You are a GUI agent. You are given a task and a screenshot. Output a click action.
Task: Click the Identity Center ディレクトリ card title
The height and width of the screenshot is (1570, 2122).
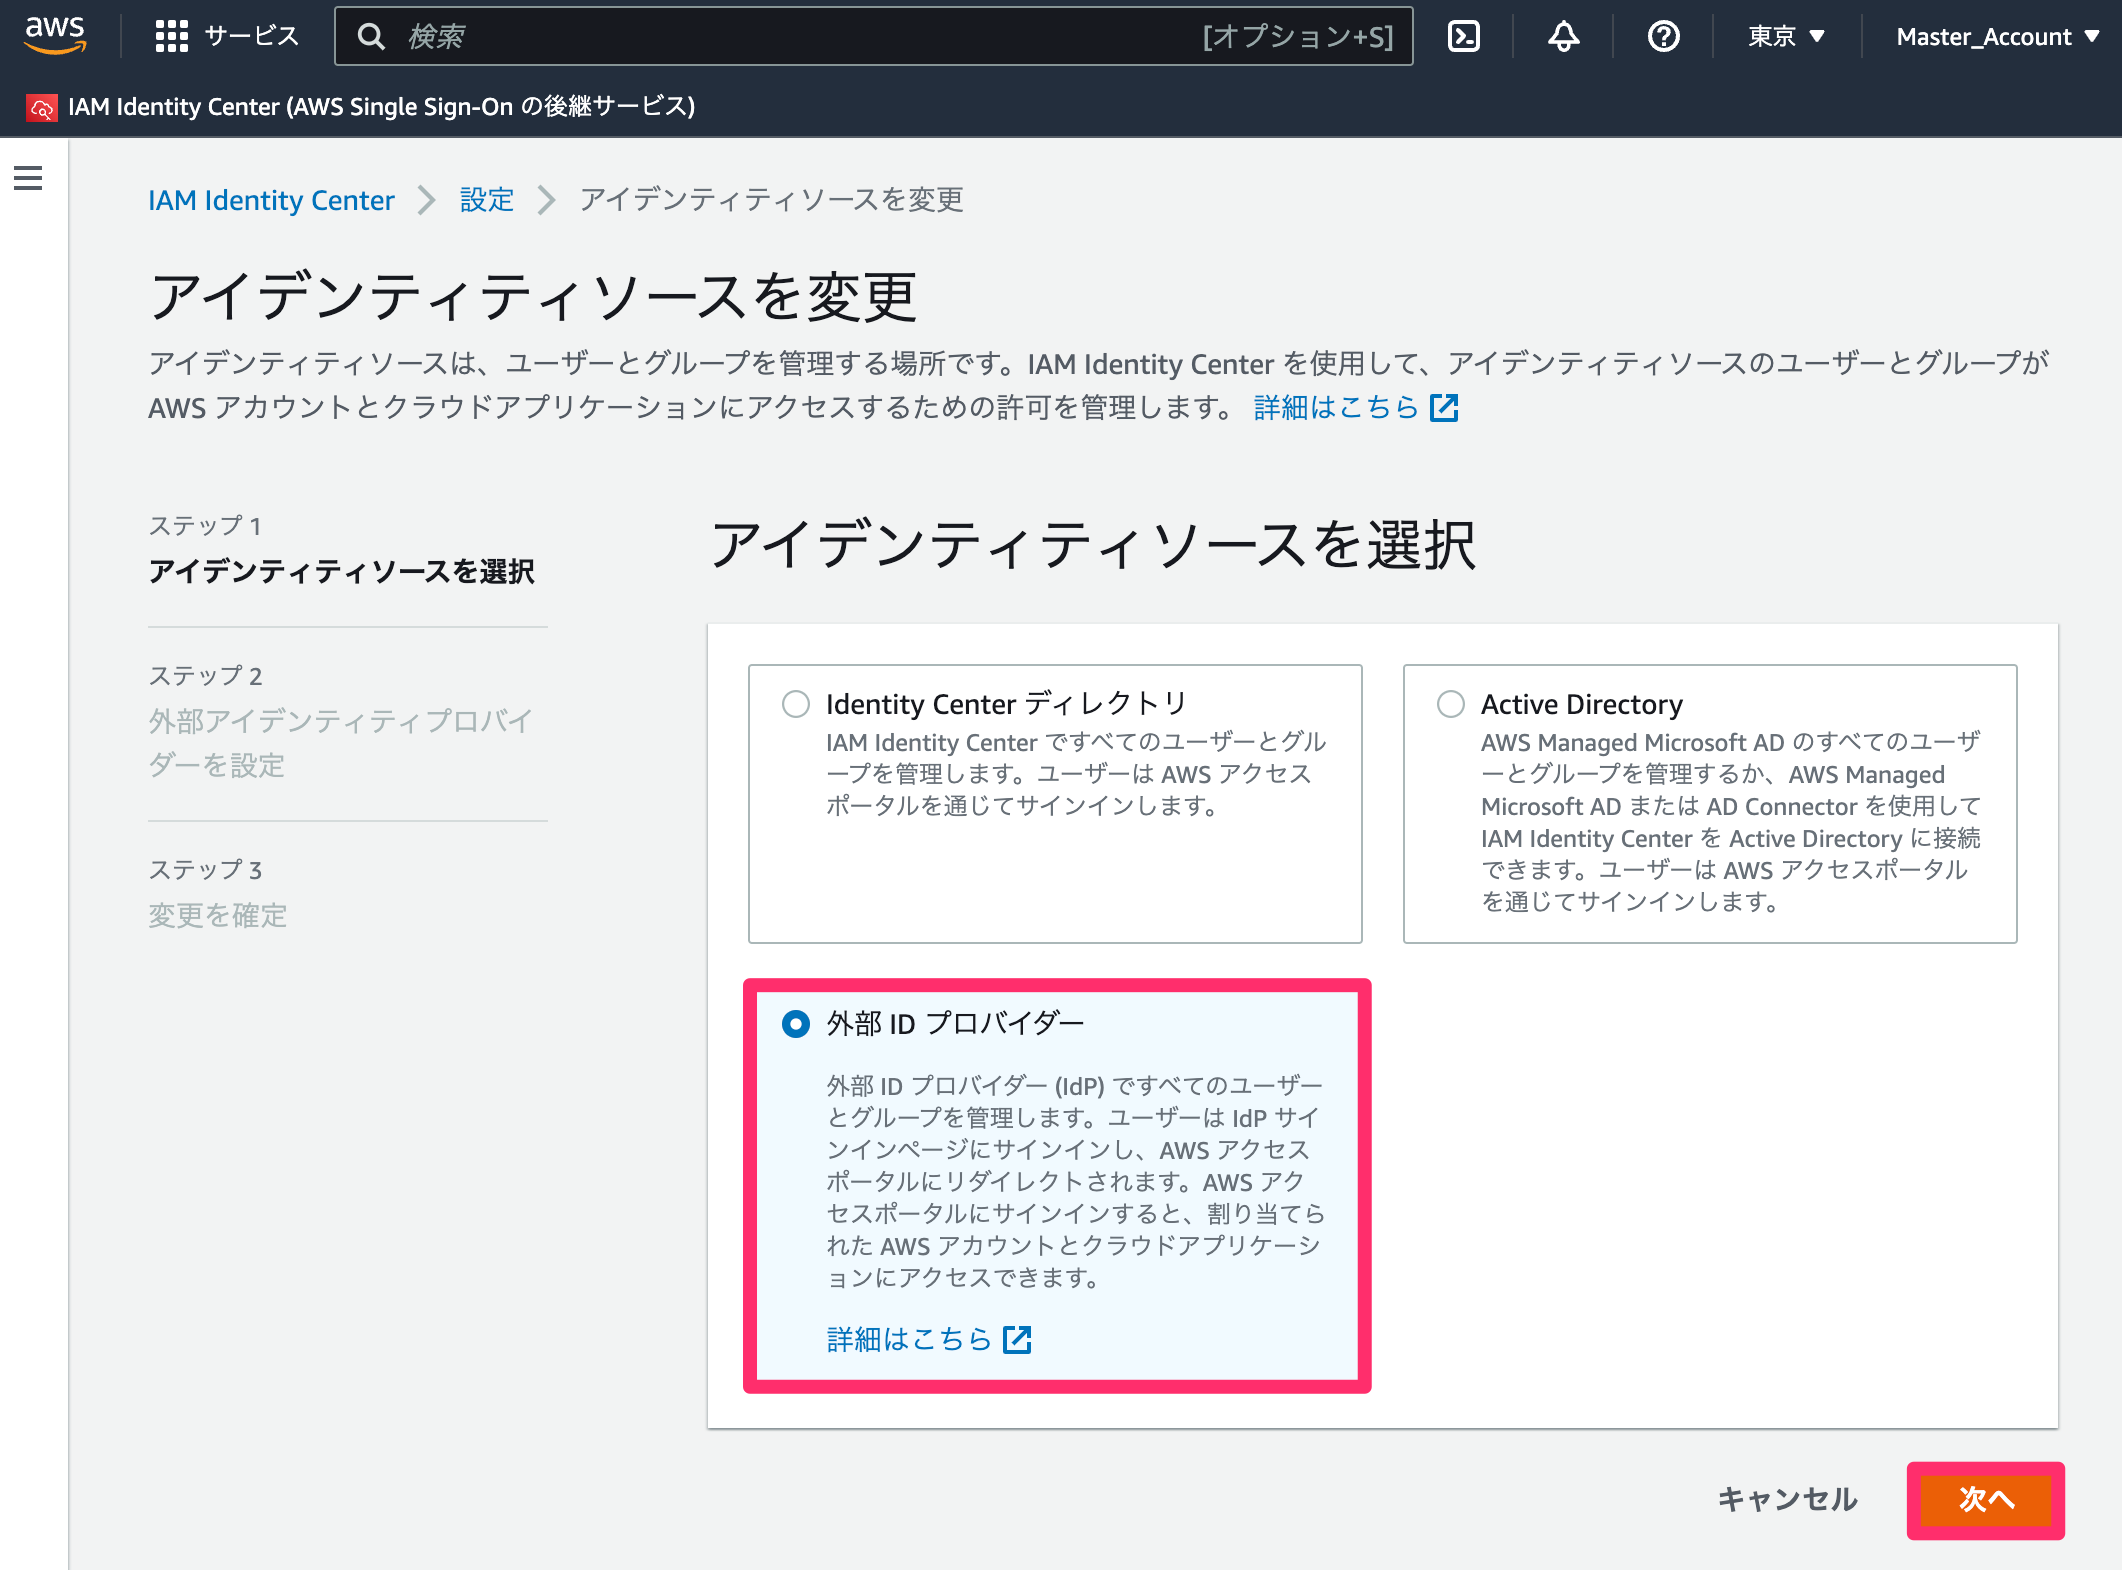(x=1006, y=704)
